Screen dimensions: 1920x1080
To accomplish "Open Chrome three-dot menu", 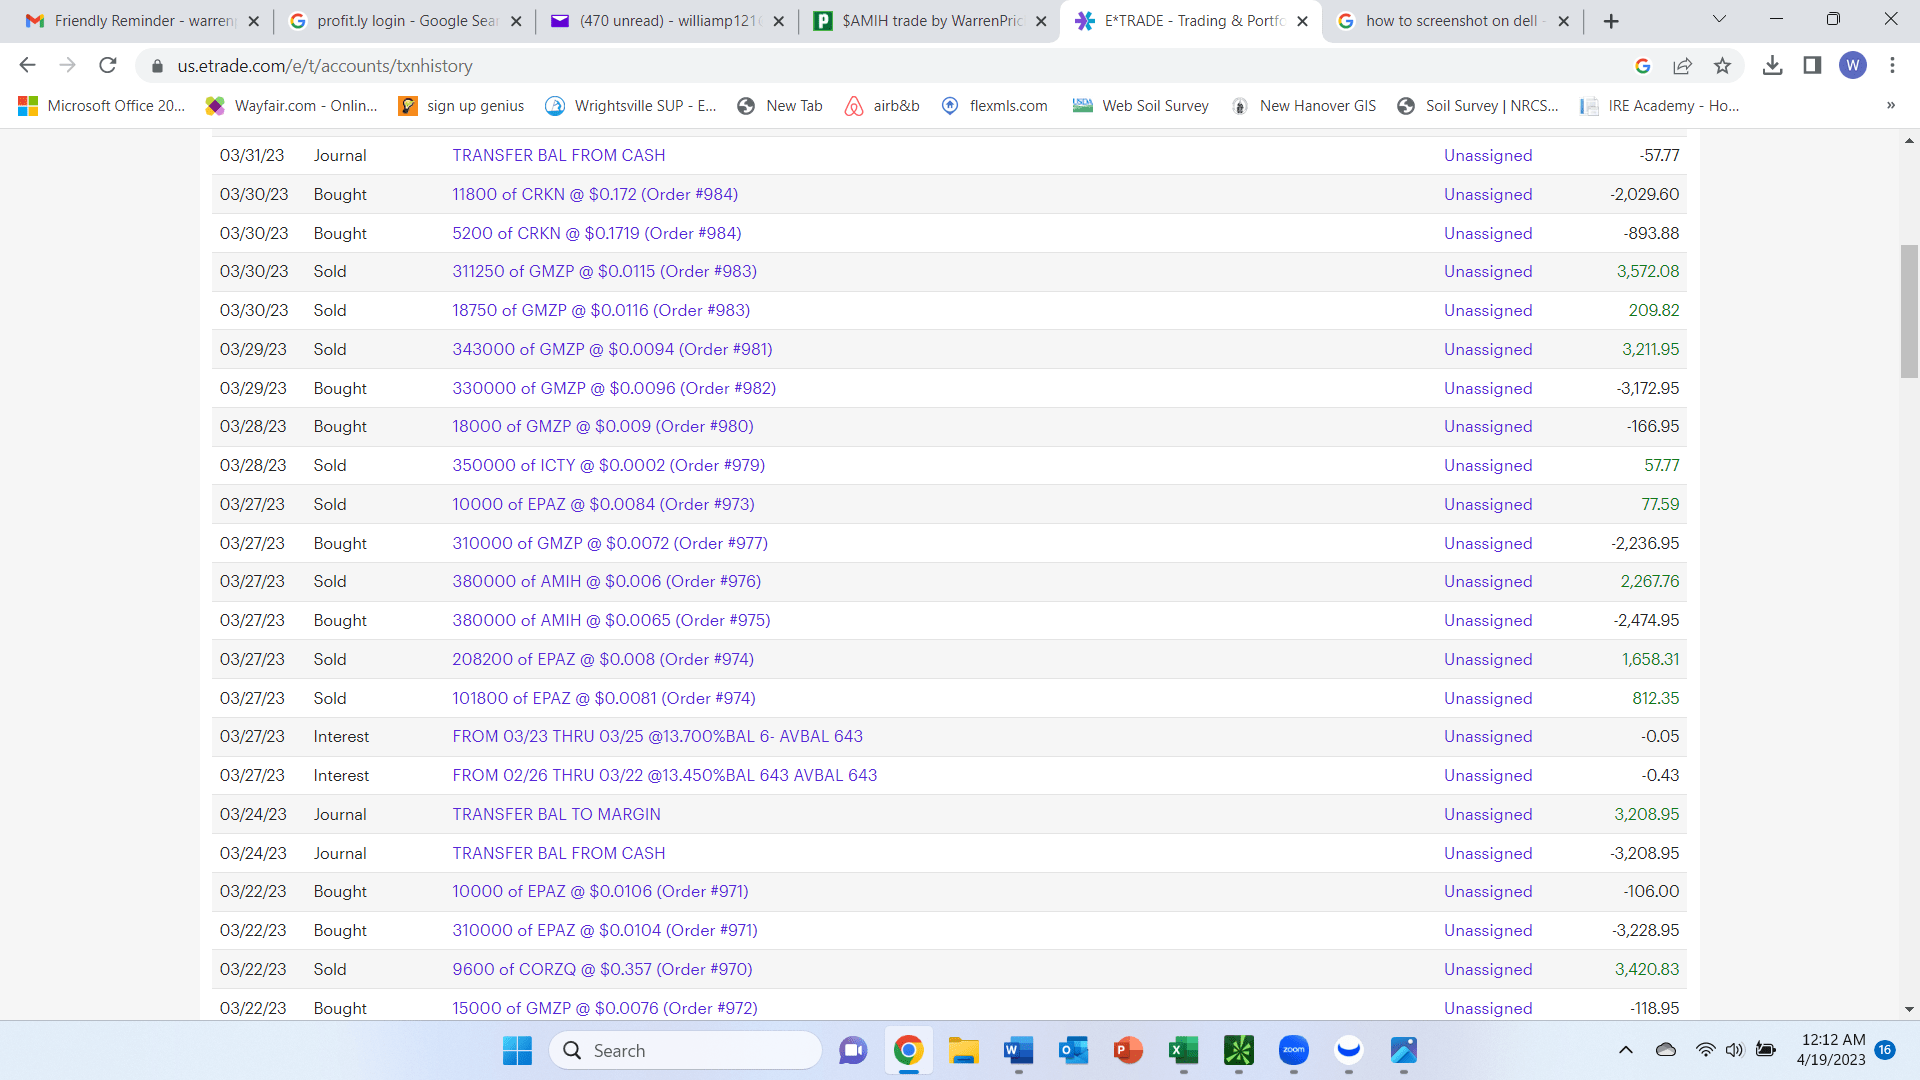I will [x=1892, y=66].
